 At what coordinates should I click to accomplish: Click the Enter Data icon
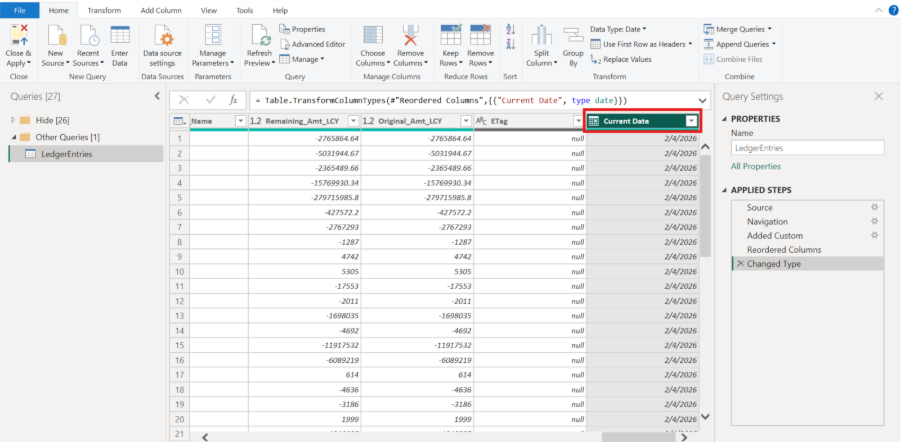(x=120, y=36)
